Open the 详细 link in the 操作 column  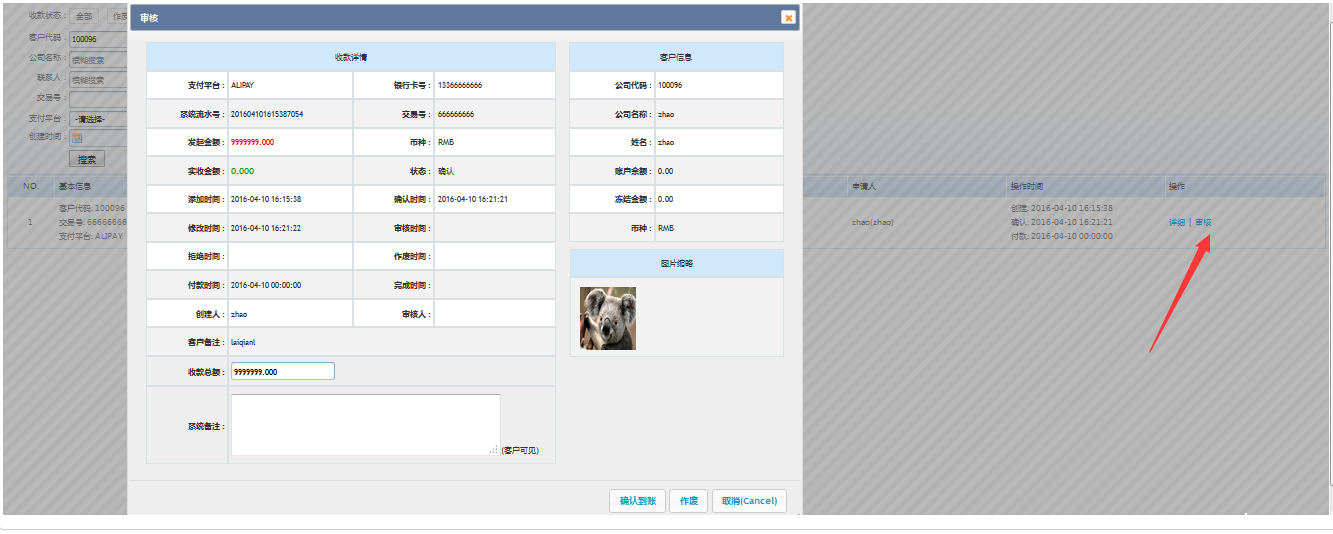1176,222
